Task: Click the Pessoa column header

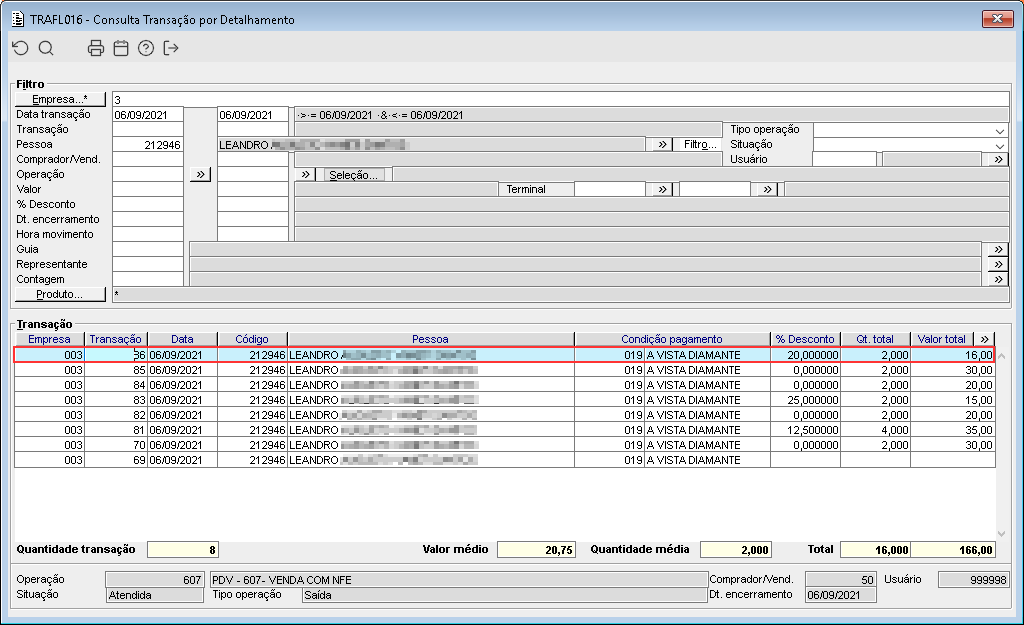Action: click(430, 339)
